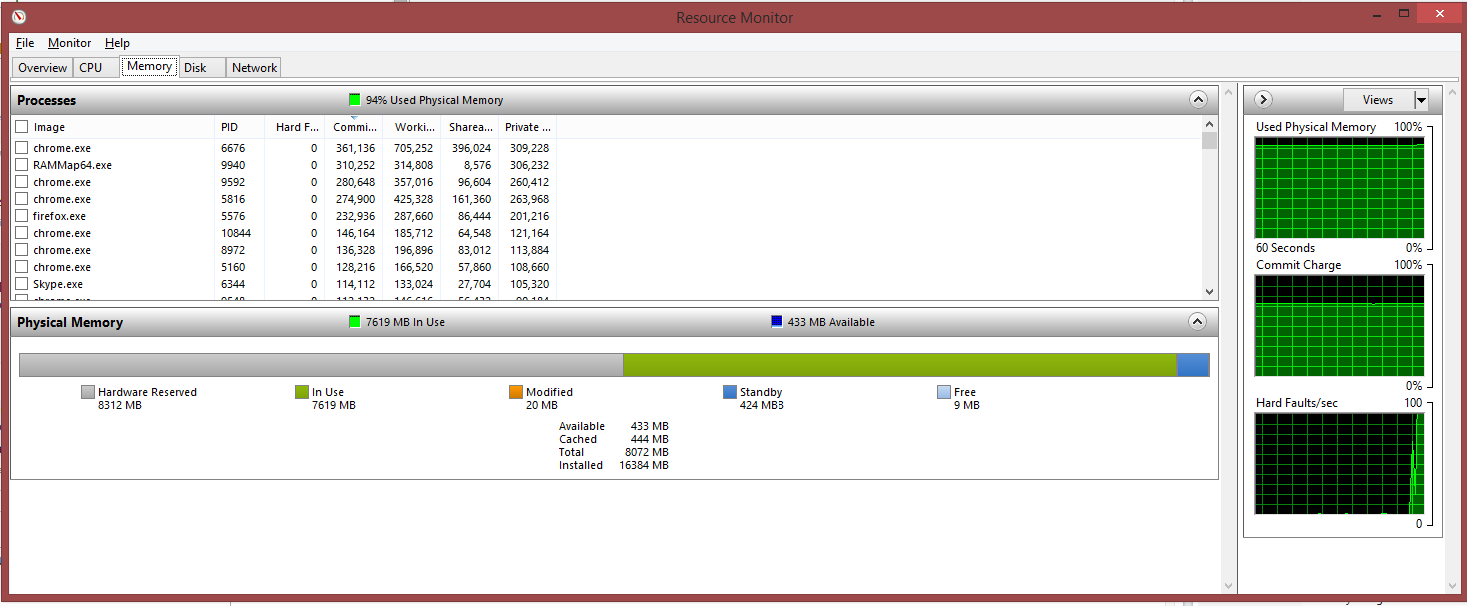Click the orange Modified legend square
The width and height of the screenshot is (1467, 606).
516,393
